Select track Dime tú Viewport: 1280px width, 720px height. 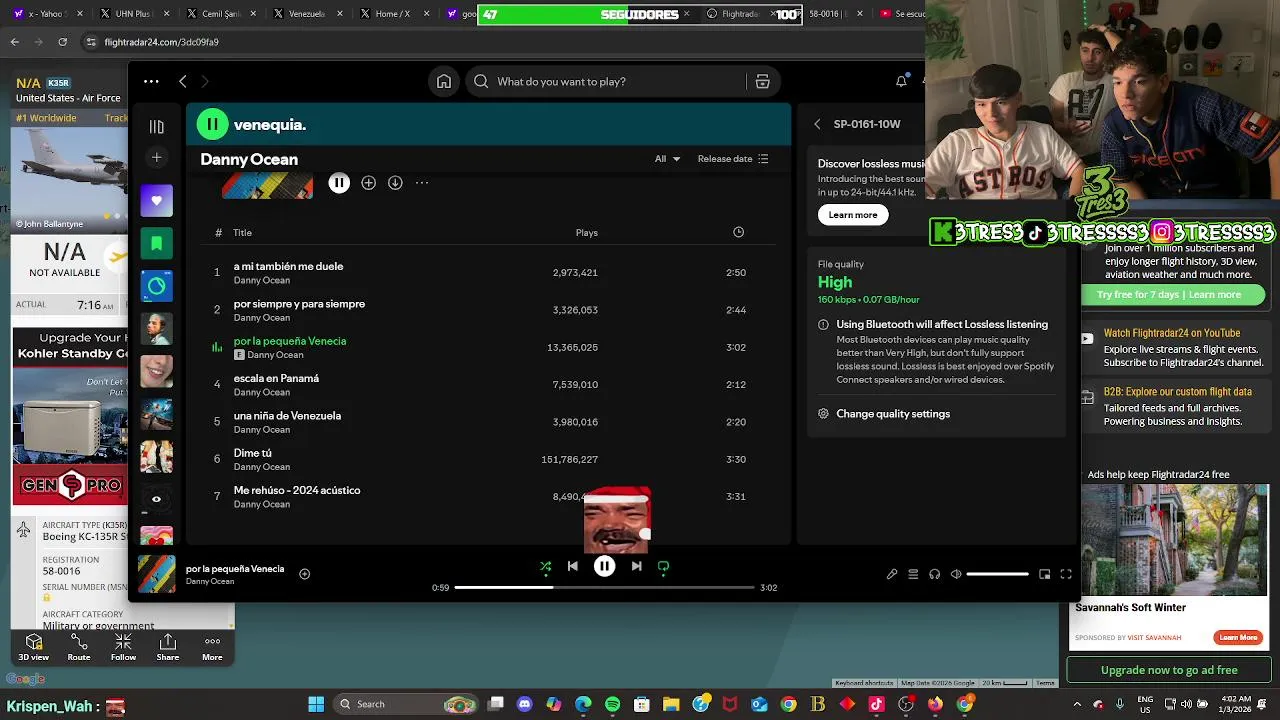[252, 453]
